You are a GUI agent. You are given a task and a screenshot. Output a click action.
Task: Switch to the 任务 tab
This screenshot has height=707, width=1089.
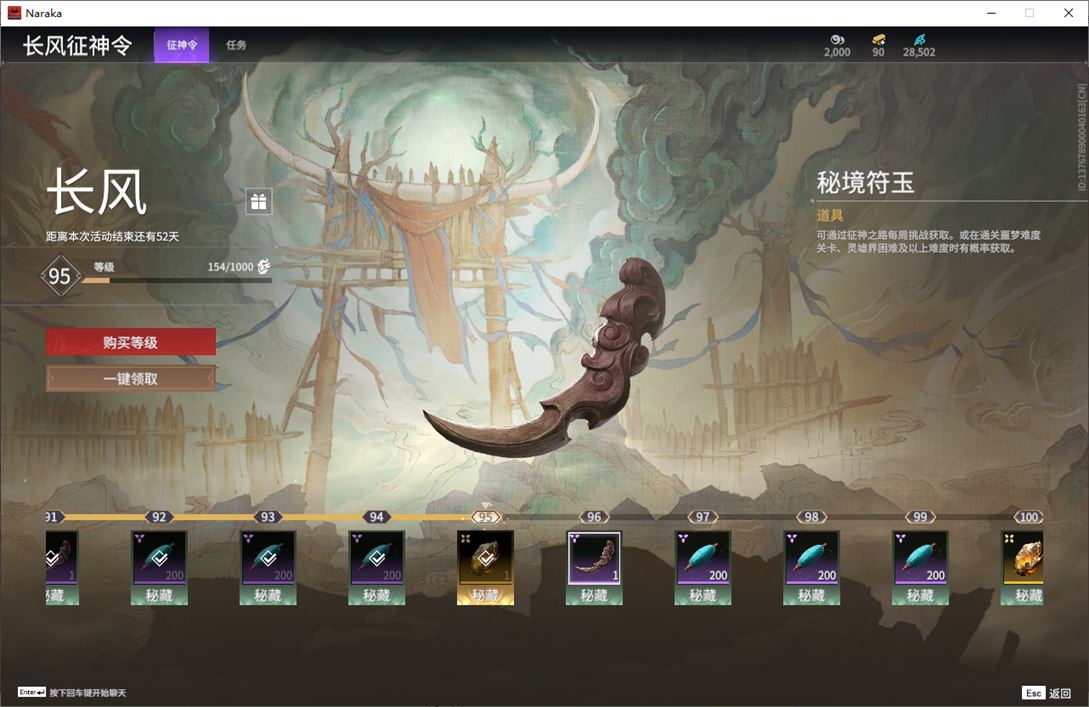point(236,45)
